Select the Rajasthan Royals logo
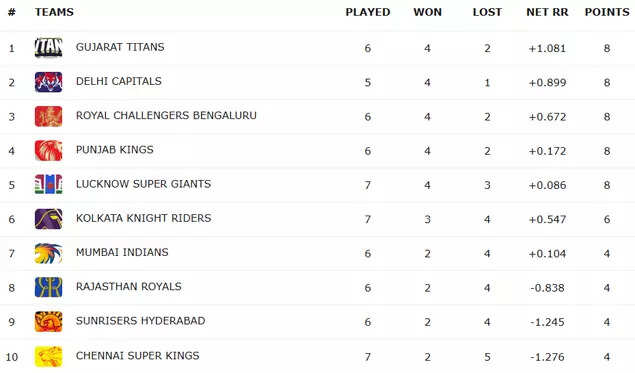Viewport: 635px width, 373px height. (49, 287)
